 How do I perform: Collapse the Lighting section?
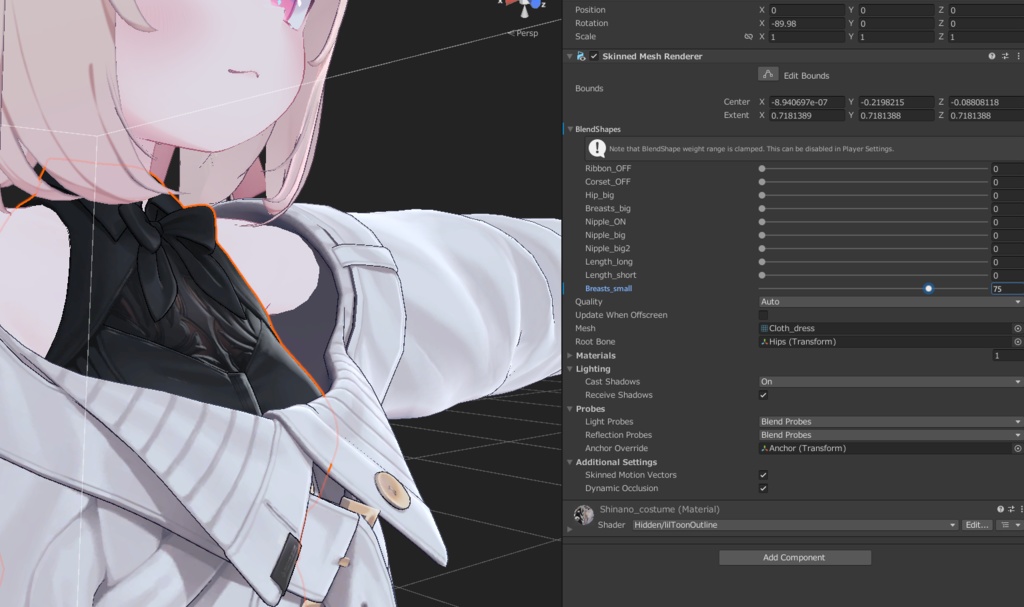pyautogui.click(x=569, y=369)
